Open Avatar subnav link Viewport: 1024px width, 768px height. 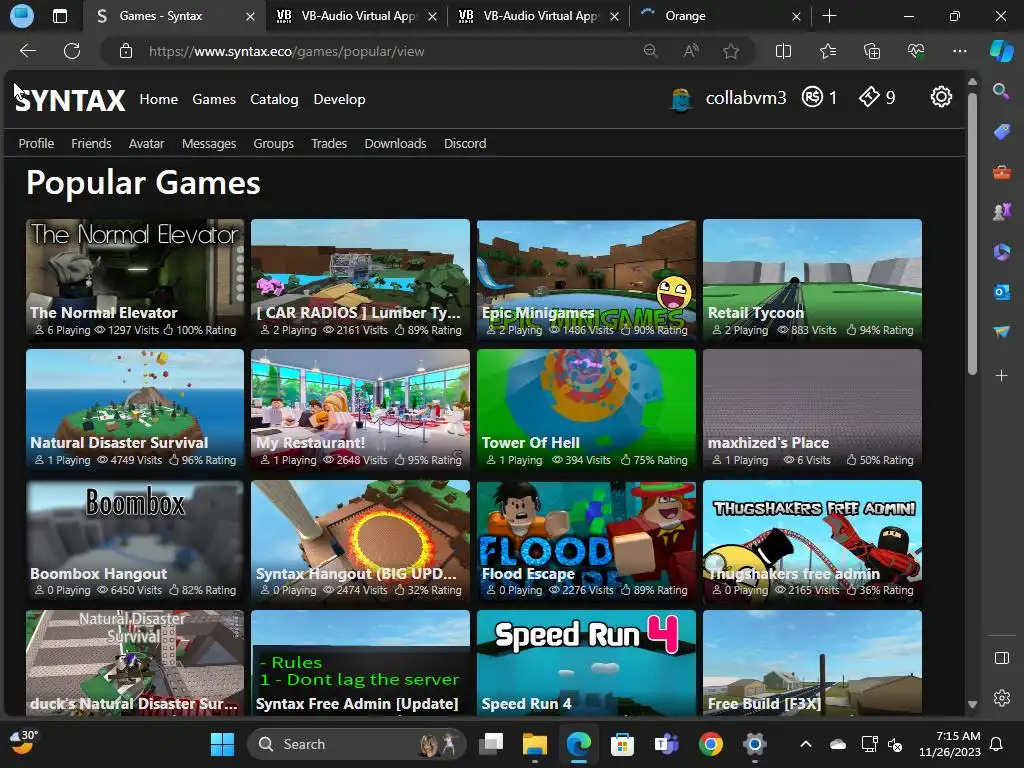[146, 143]
